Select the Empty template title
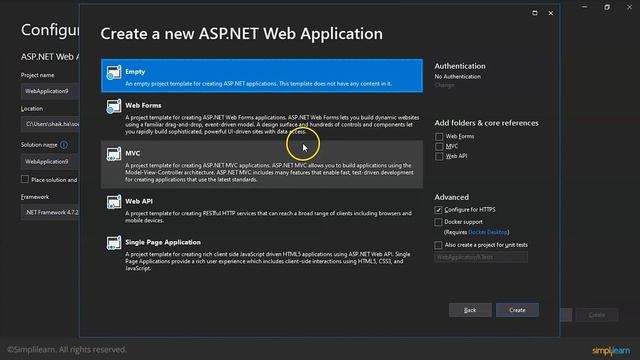The image size is (640, 360). pyautogui.click(x=135, y=71)
